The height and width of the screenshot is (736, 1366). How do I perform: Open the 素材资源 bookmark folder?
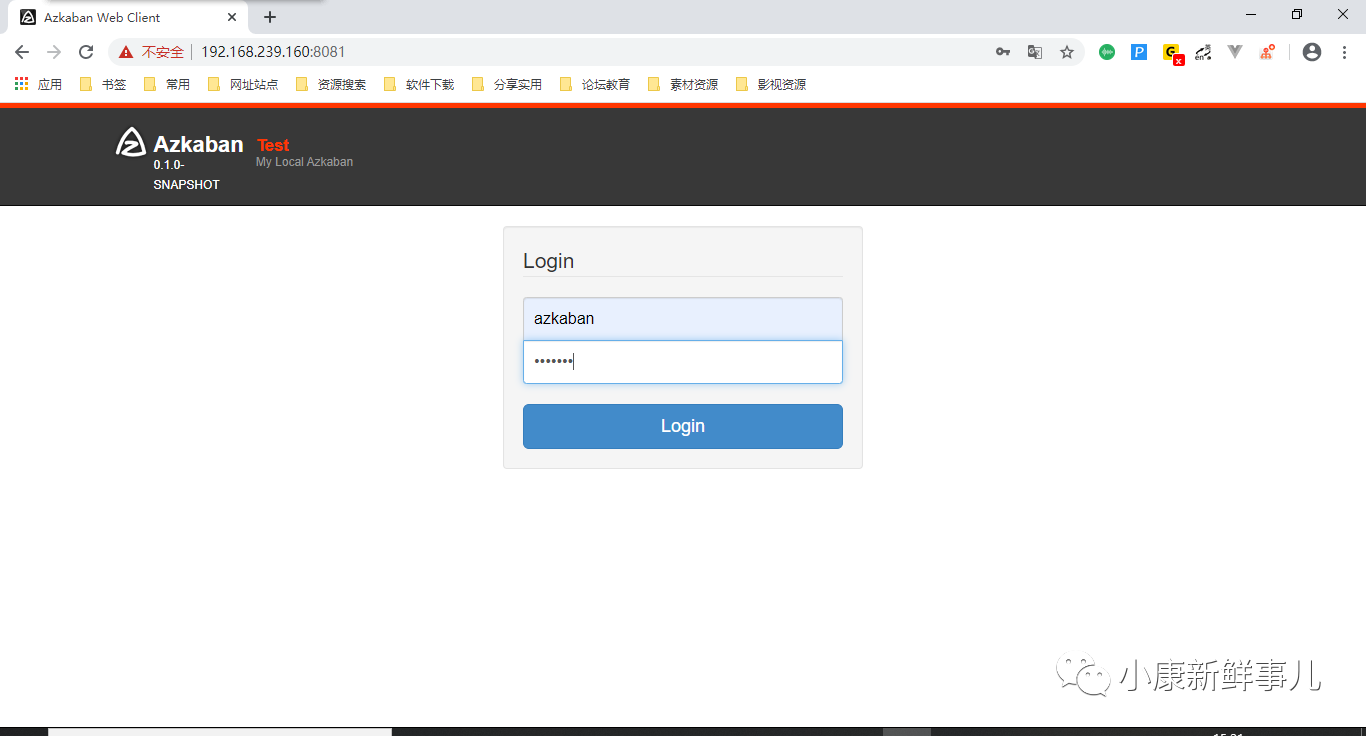coord(683,85)
